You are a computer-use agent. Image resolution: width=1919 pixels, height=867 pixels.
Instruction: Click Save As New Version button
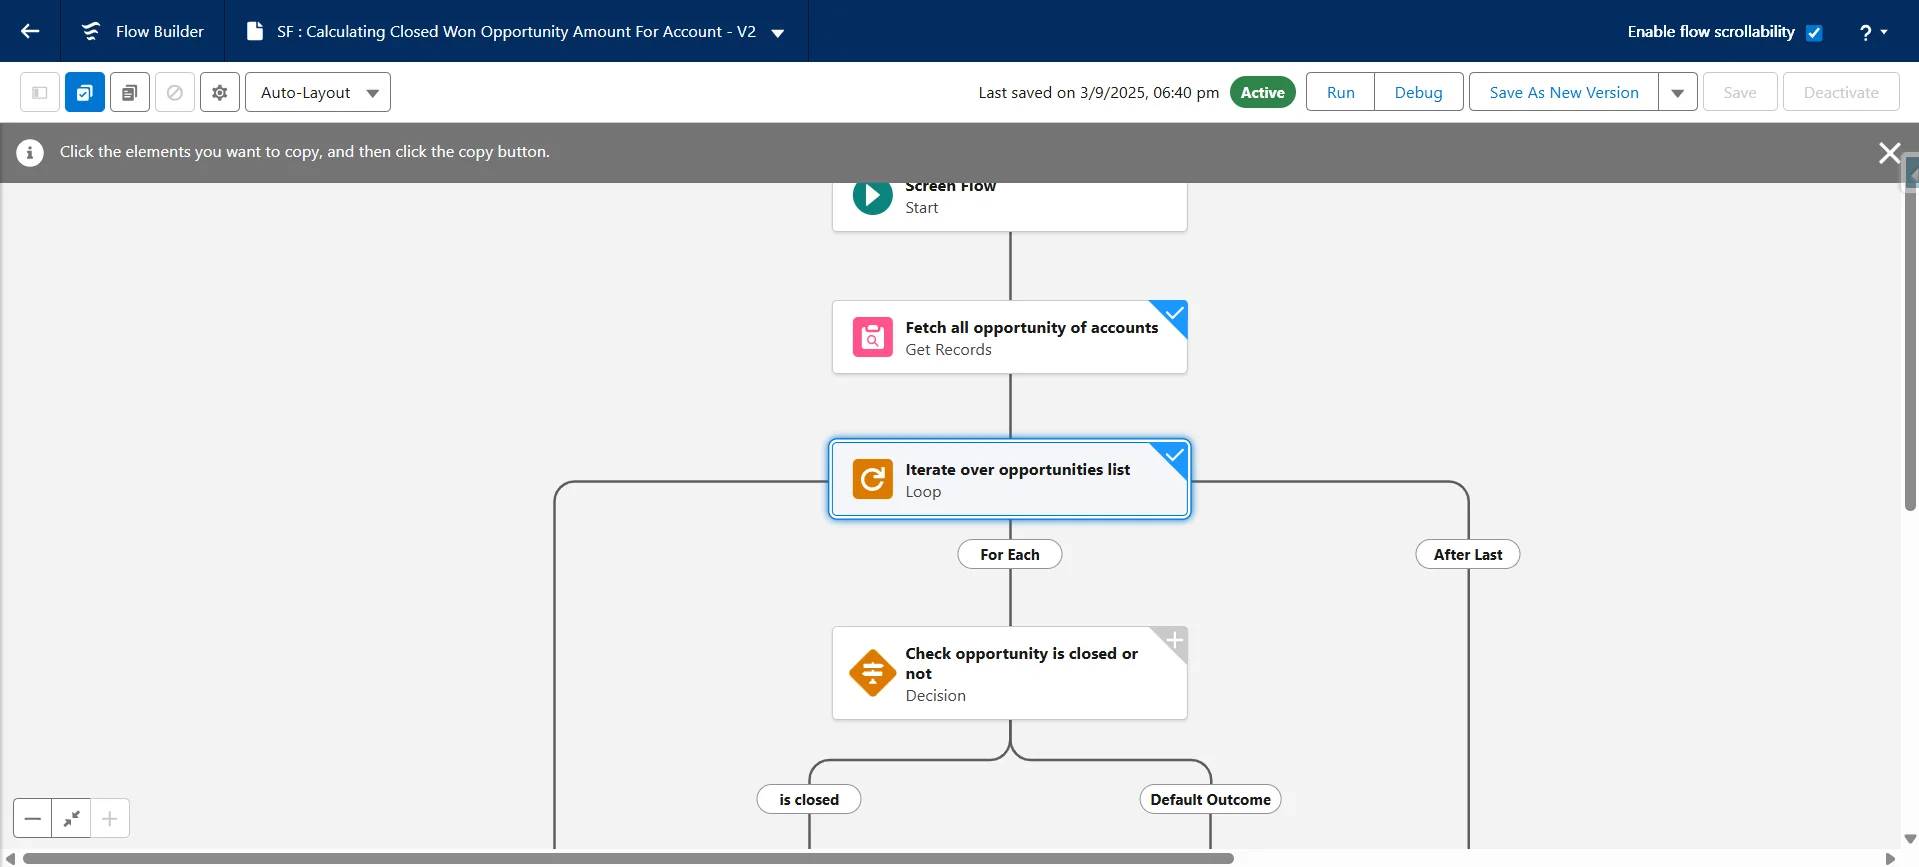(1564, 92)
